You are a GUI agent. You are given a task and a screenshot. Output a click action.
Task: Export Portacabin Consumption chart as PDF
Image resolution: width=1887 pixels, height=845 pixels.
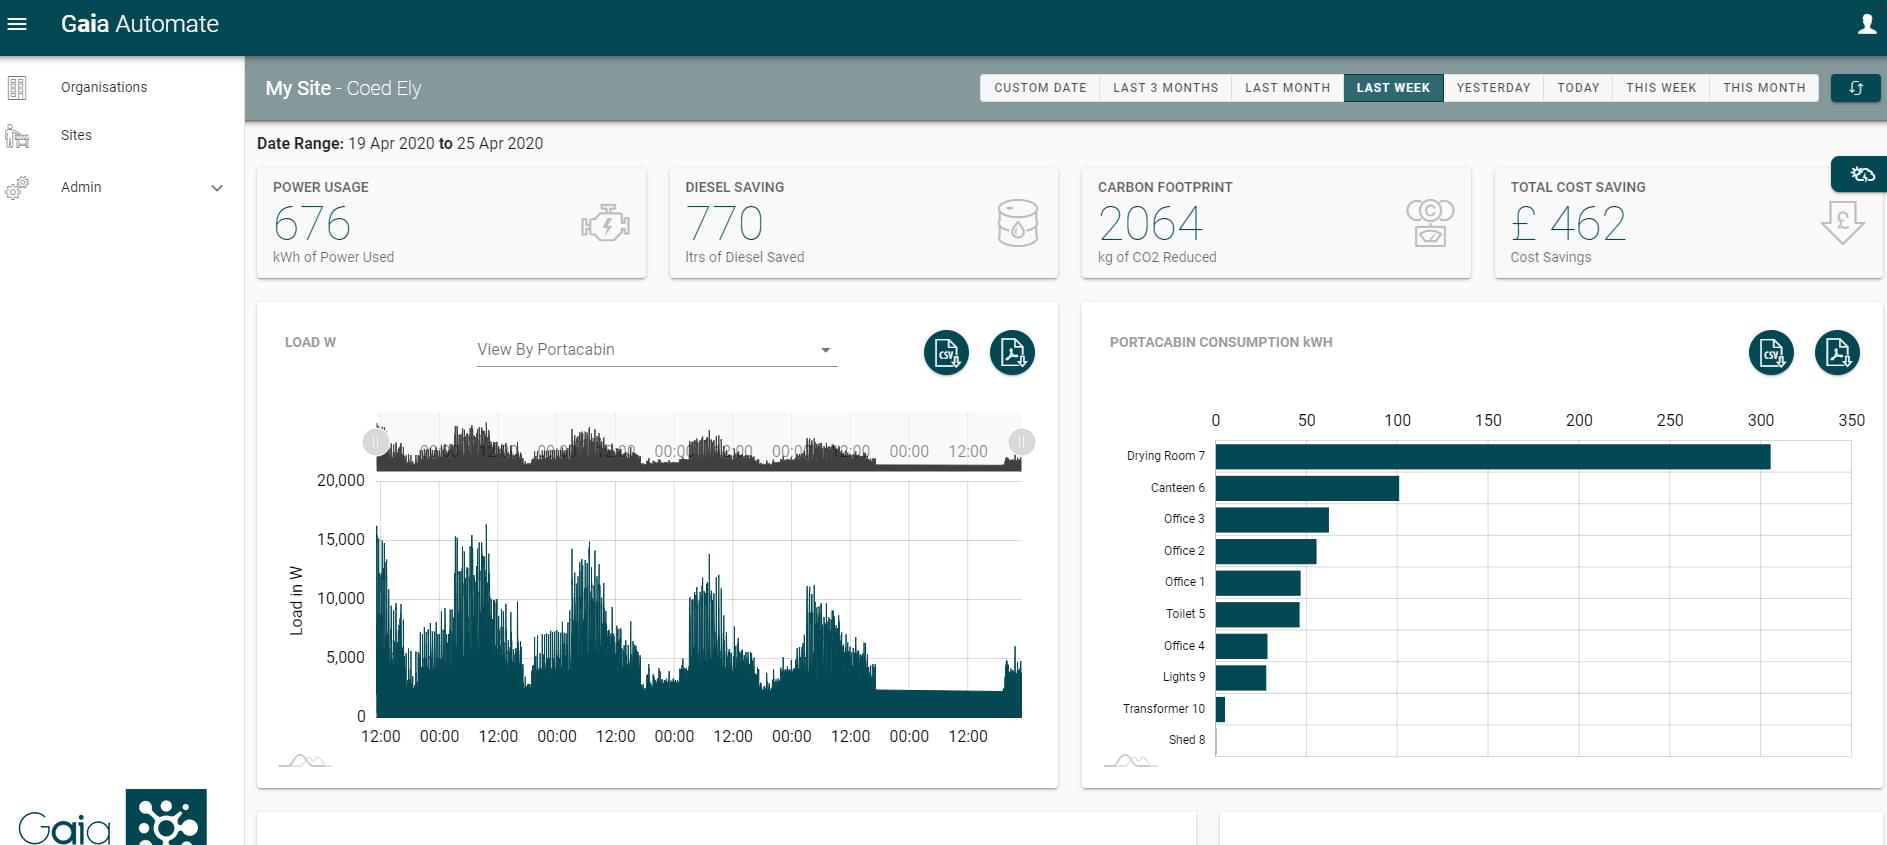pyautogui.click(x=1837, y=353)
